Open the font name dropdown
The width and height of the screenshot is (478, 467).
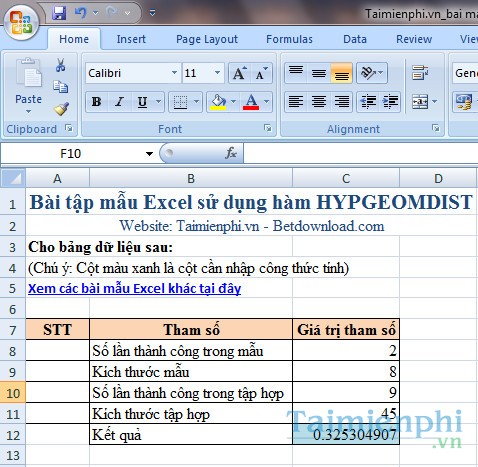[174, 73]
